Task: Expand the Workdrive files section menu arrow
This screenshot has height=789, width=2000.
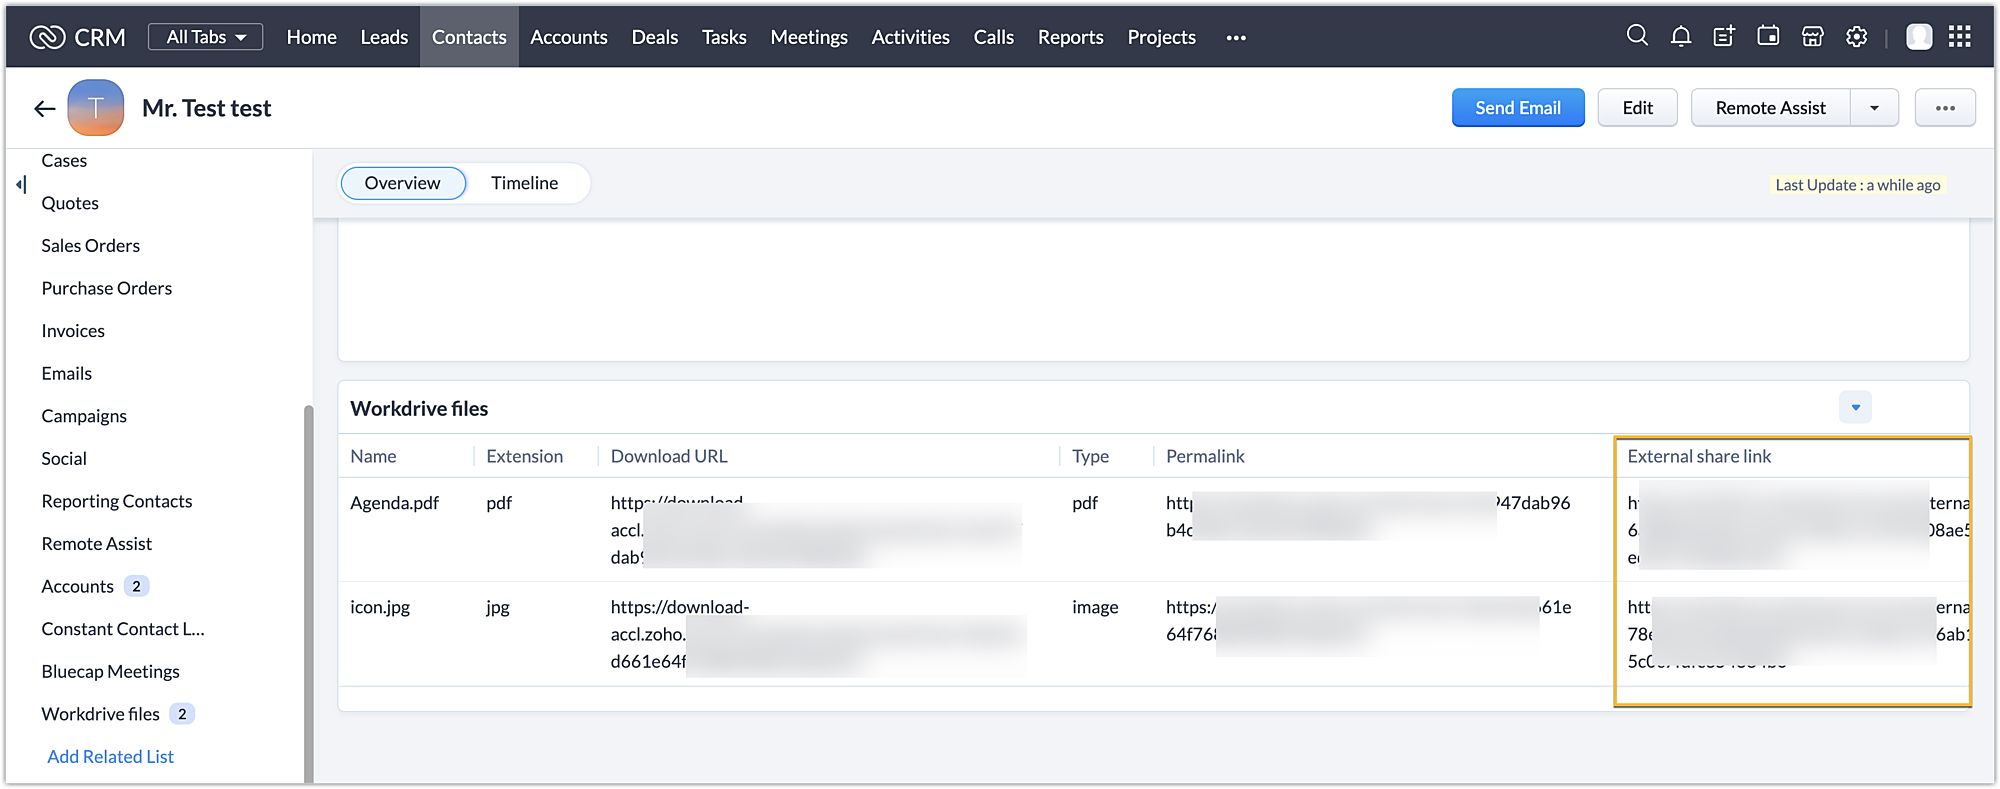Action: (x=1855, y=407)
